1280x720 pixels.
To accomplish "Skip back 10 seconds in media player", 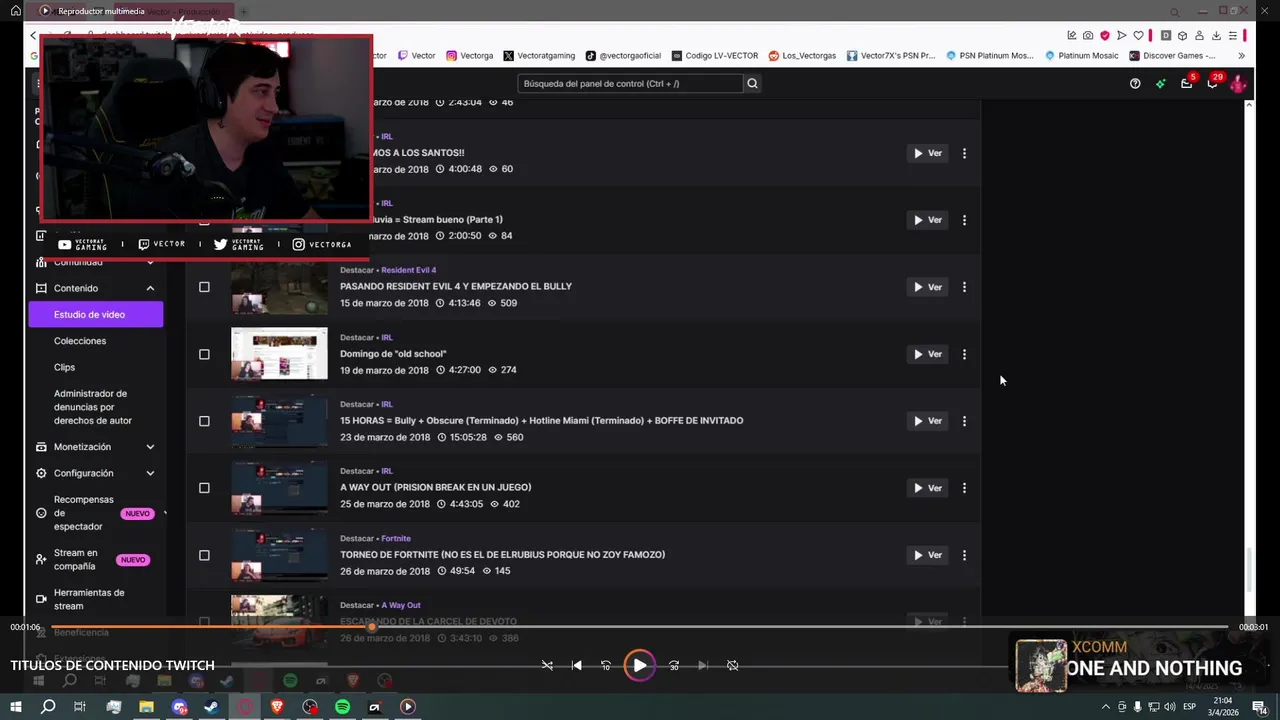I will (605, 665).
